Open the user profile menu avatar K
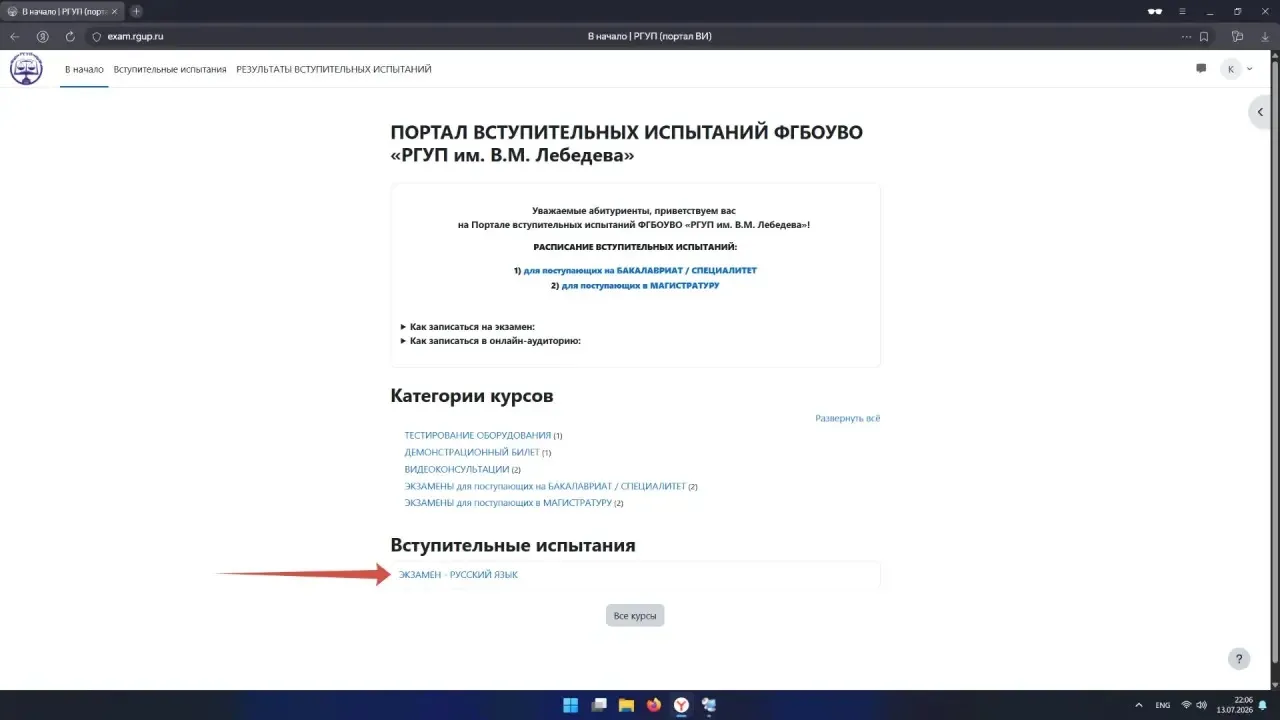 [x=1230, y=69]
